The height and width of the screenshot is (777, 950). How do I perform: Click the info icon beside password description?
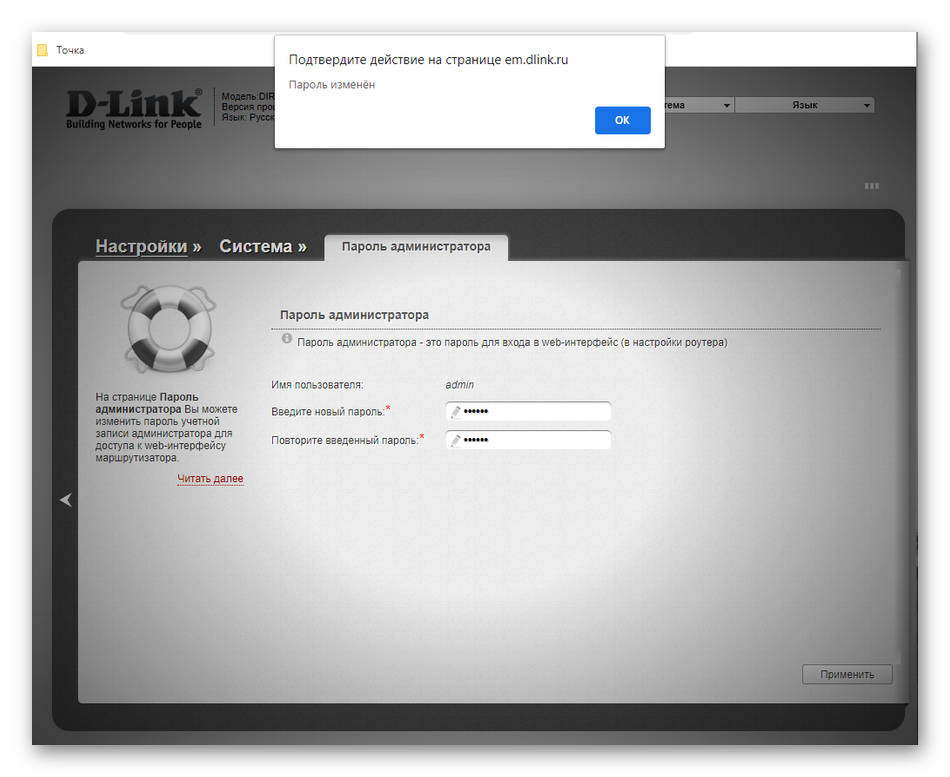(x=287, y=341)
